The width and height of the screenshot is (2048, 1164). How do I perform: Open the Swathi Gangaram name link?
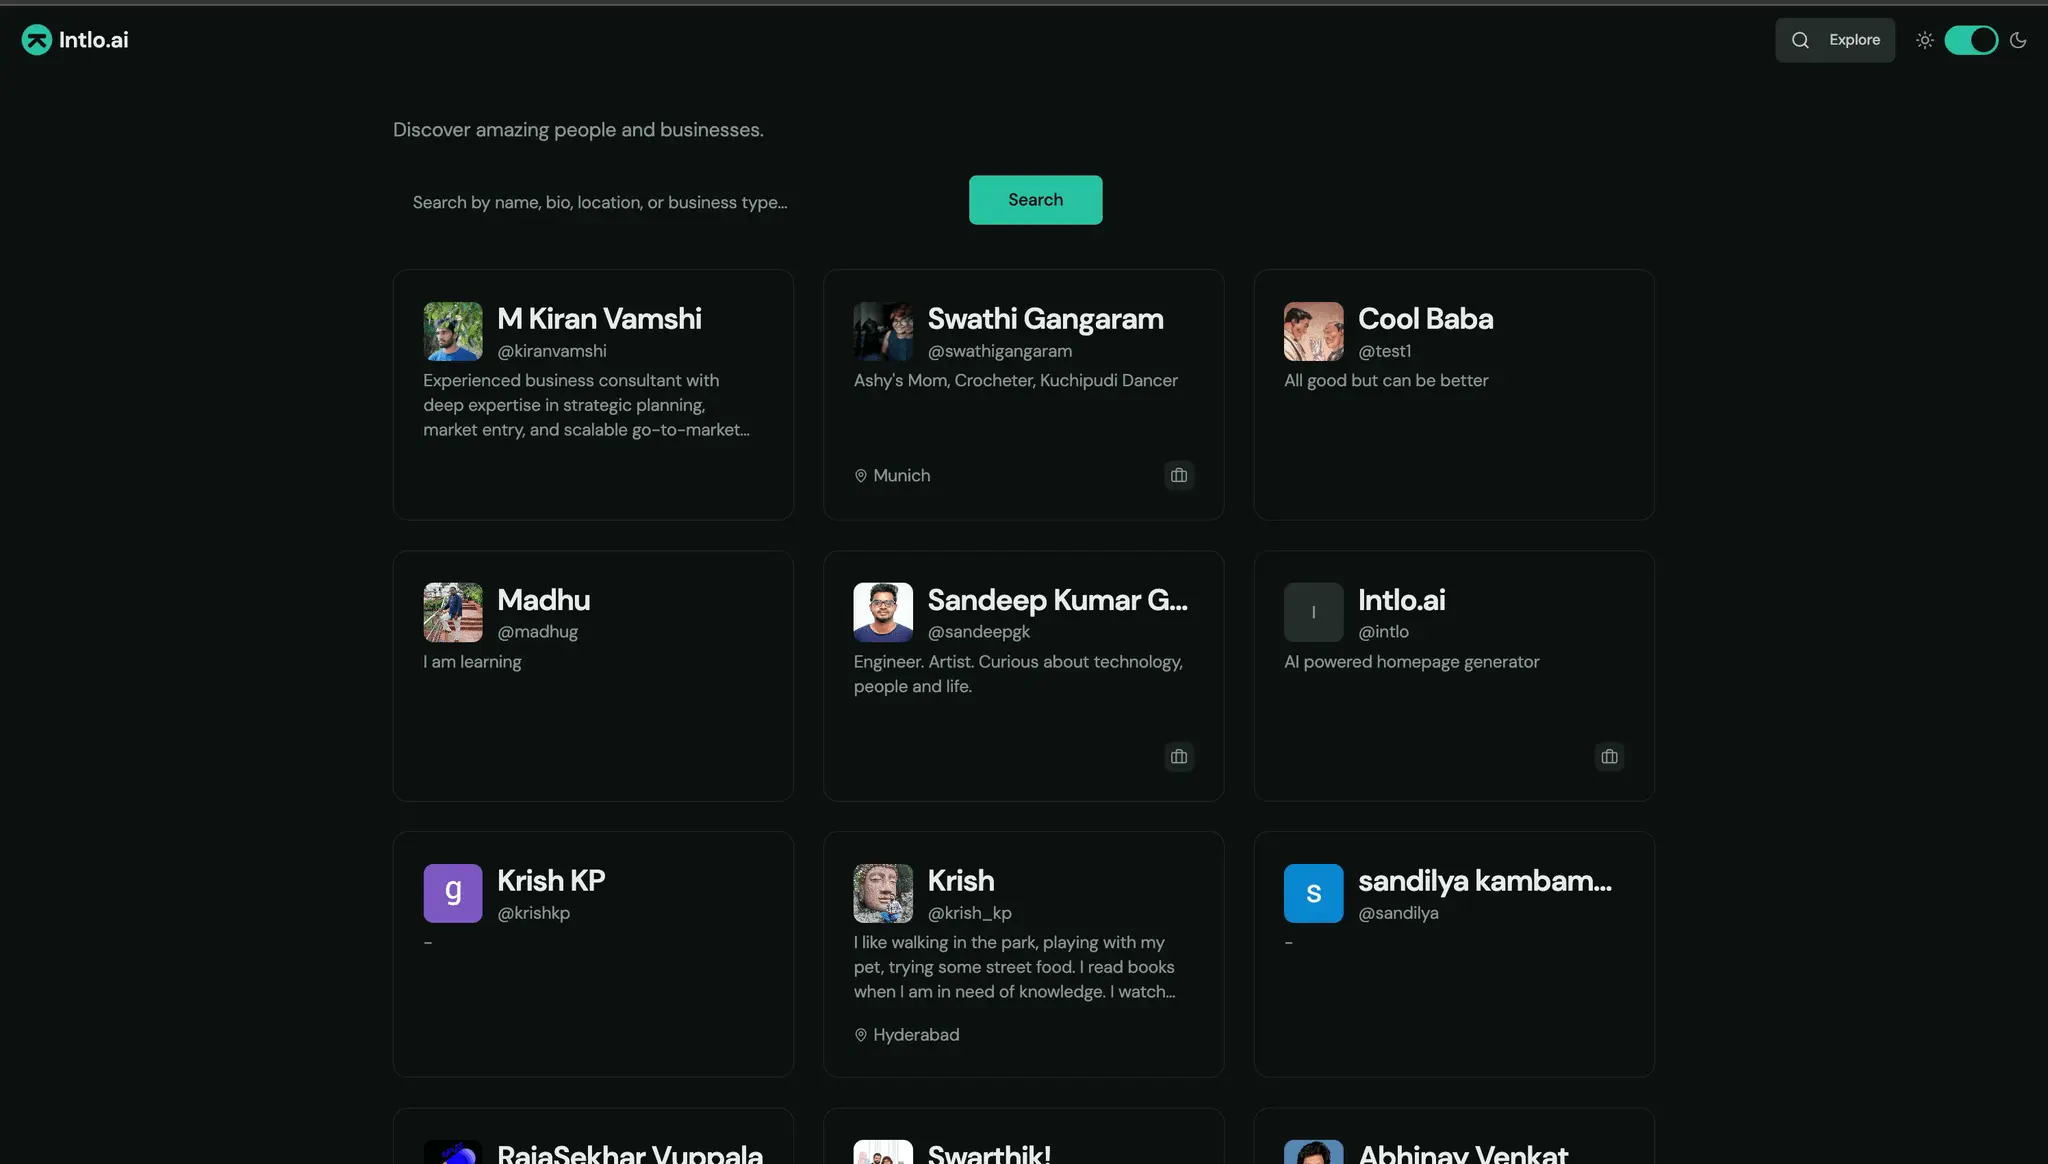(x=1045, y=319)
